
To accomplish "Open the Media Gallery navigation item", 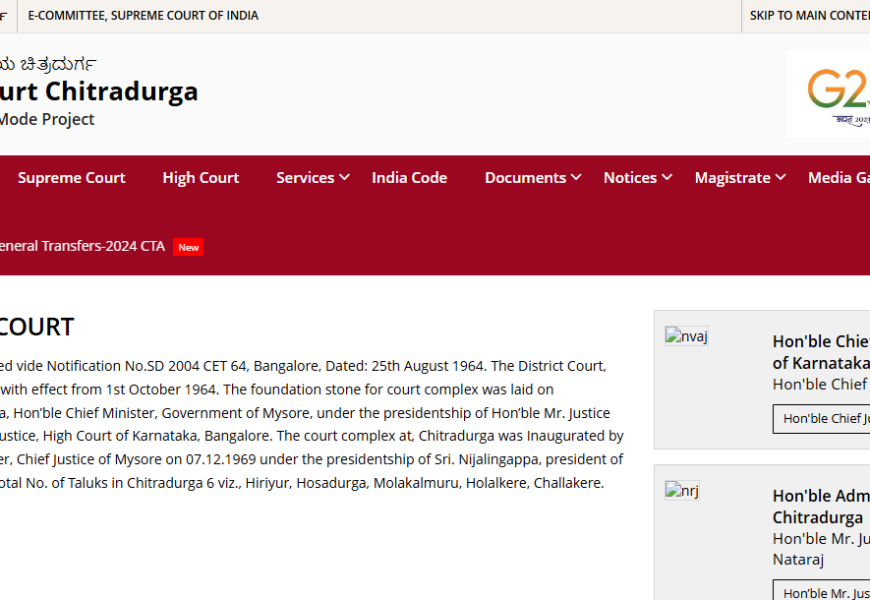I will [x=838, y=178].
